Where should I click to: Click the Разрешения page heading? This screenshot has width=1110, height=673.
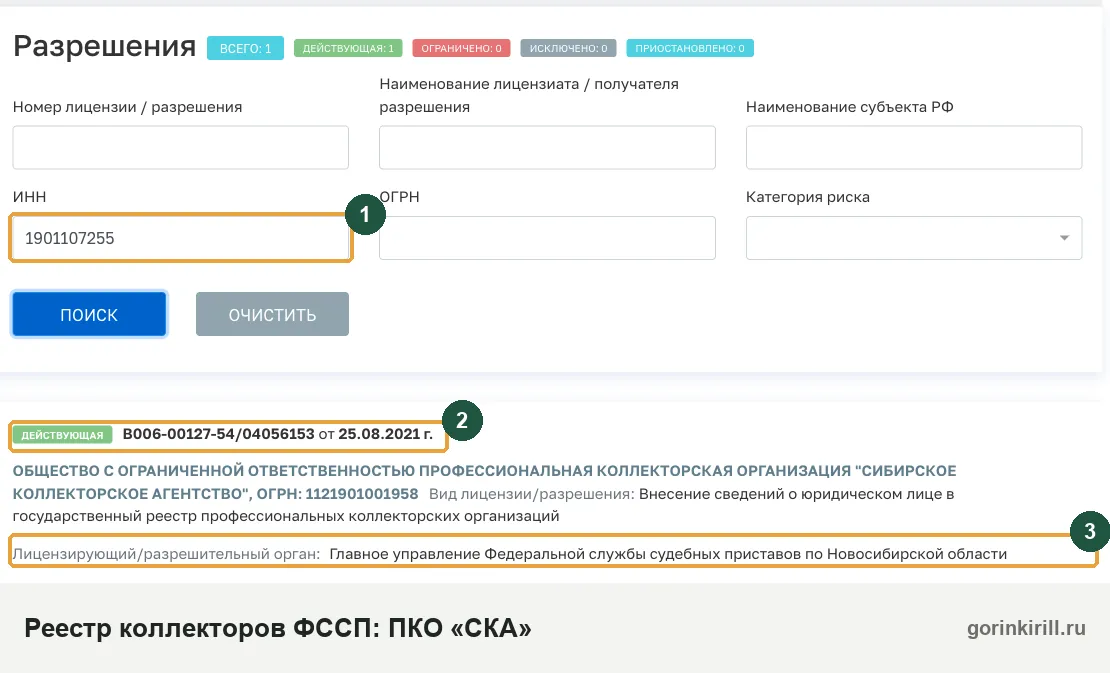click(105, 46)
